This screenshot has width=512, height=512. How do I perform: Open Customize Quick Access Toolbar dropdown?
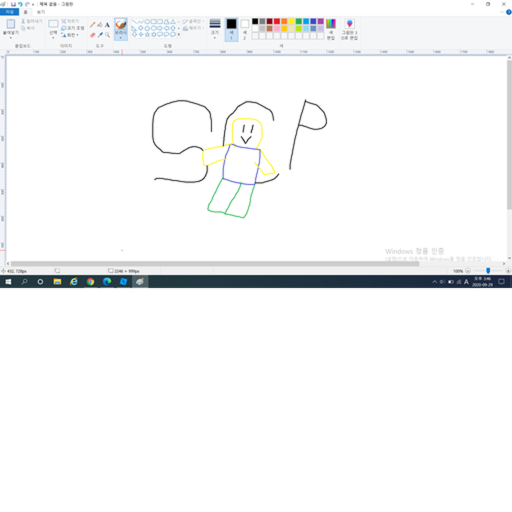(33, 4)
